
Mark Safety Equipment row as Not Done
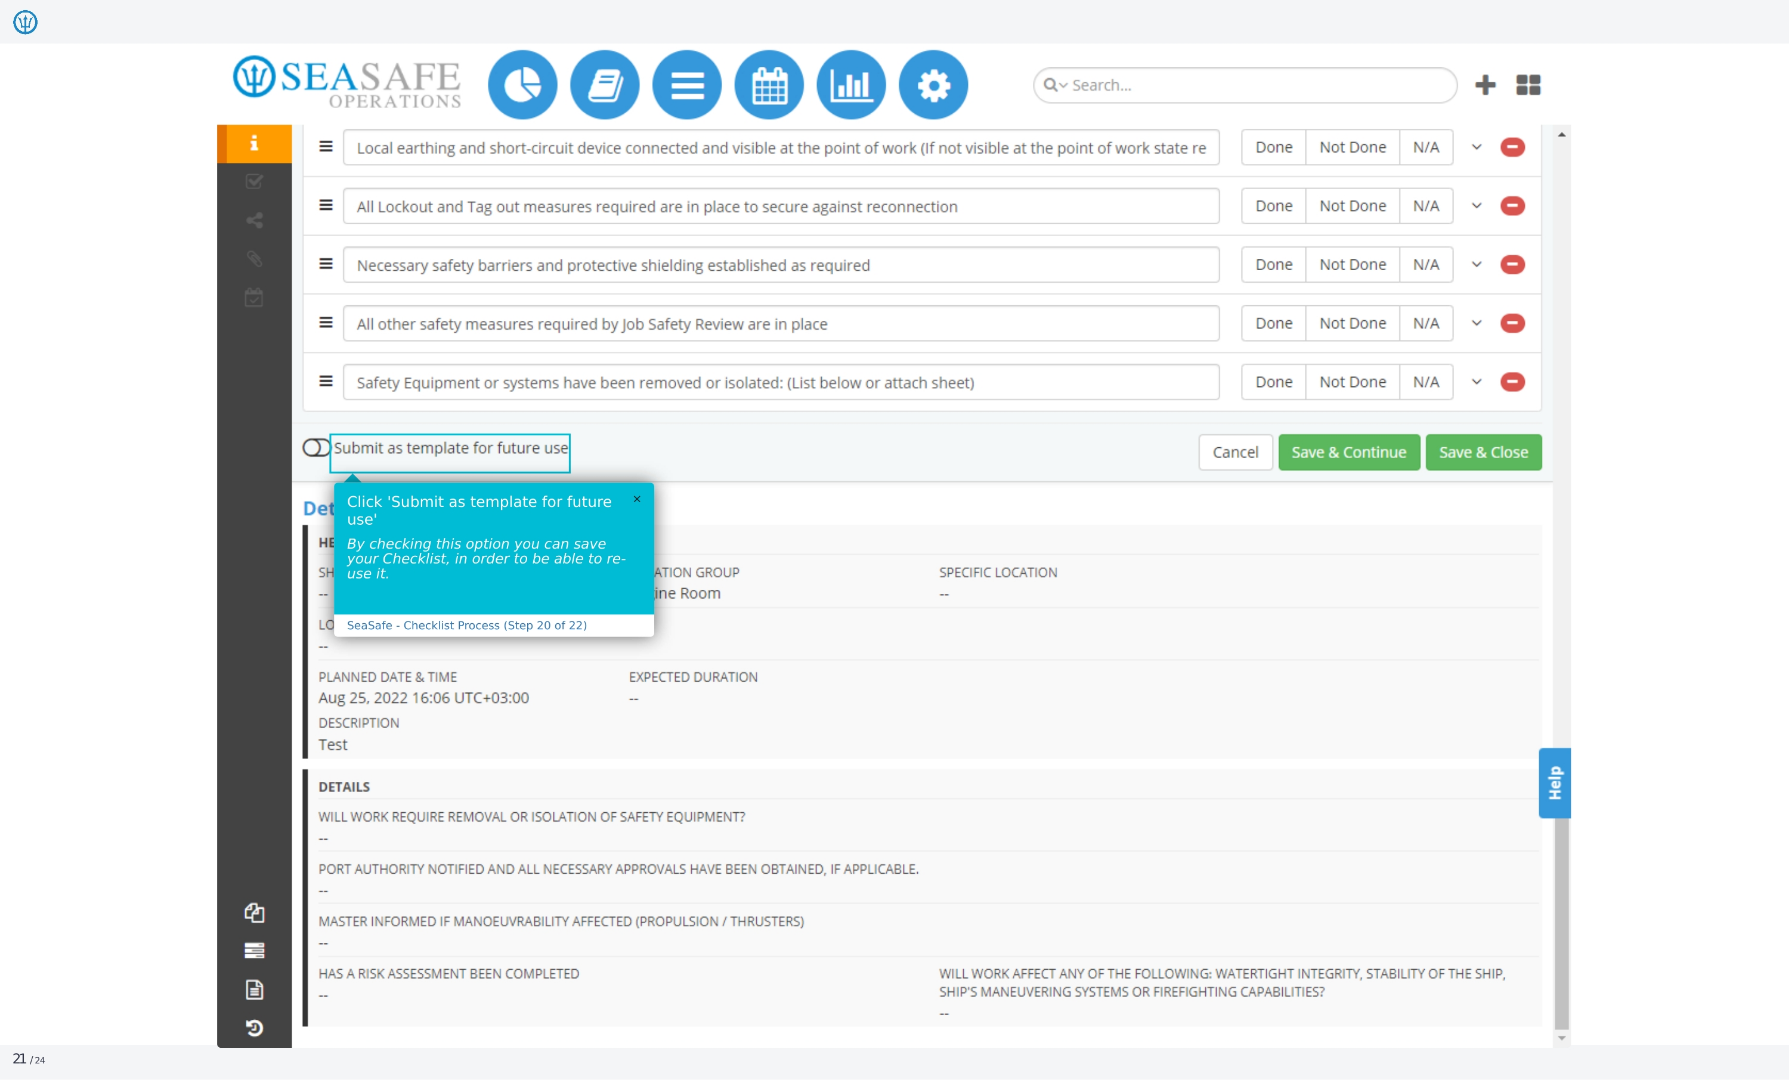(1352, 382)
